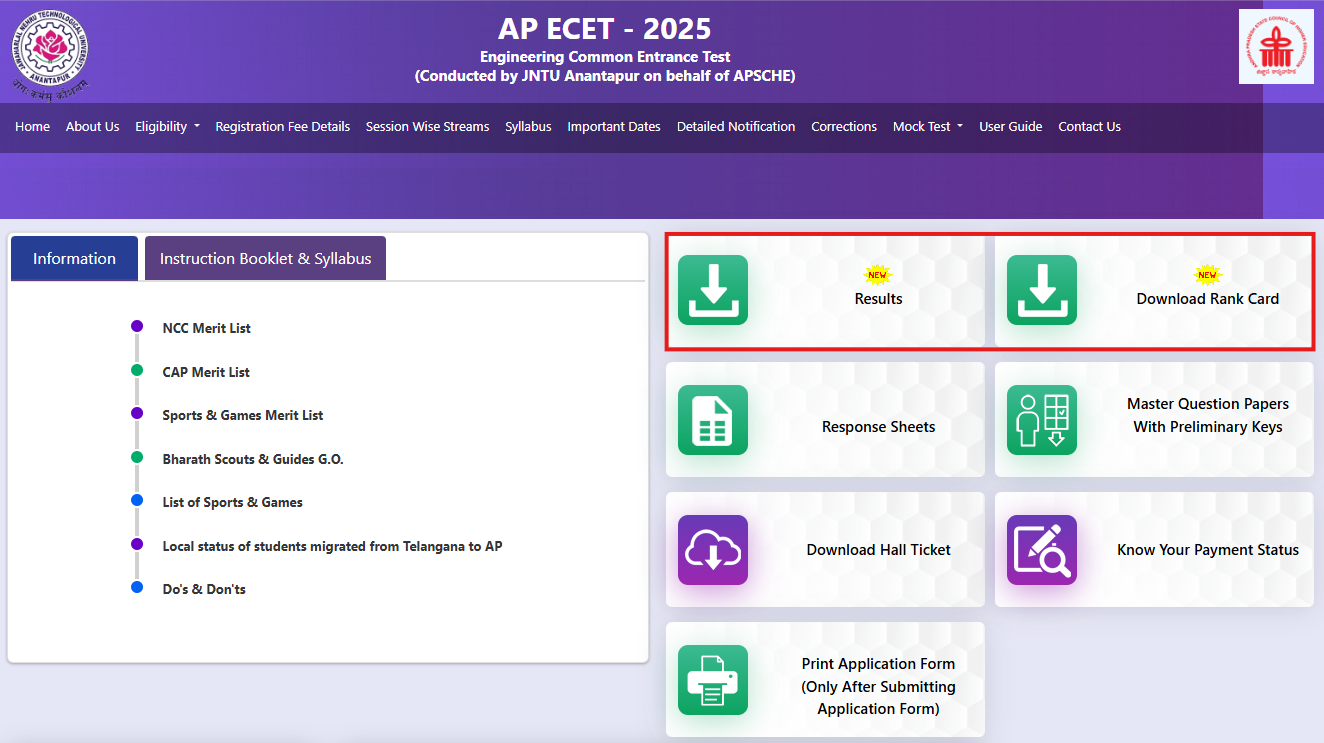Click the Conducted by JNTU Anantapur line

tap(605, 76)
